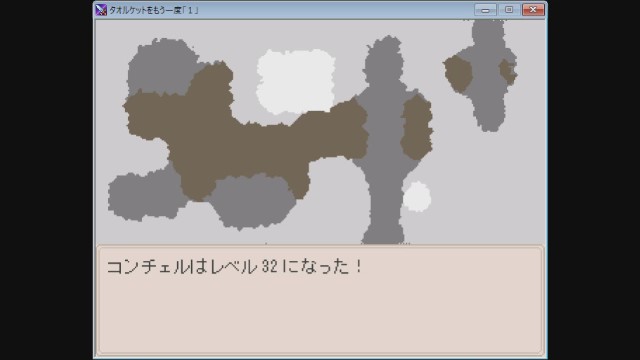Click the gray blob at the map's upper left
Screen dimensions: 640x360
(163, 67)
